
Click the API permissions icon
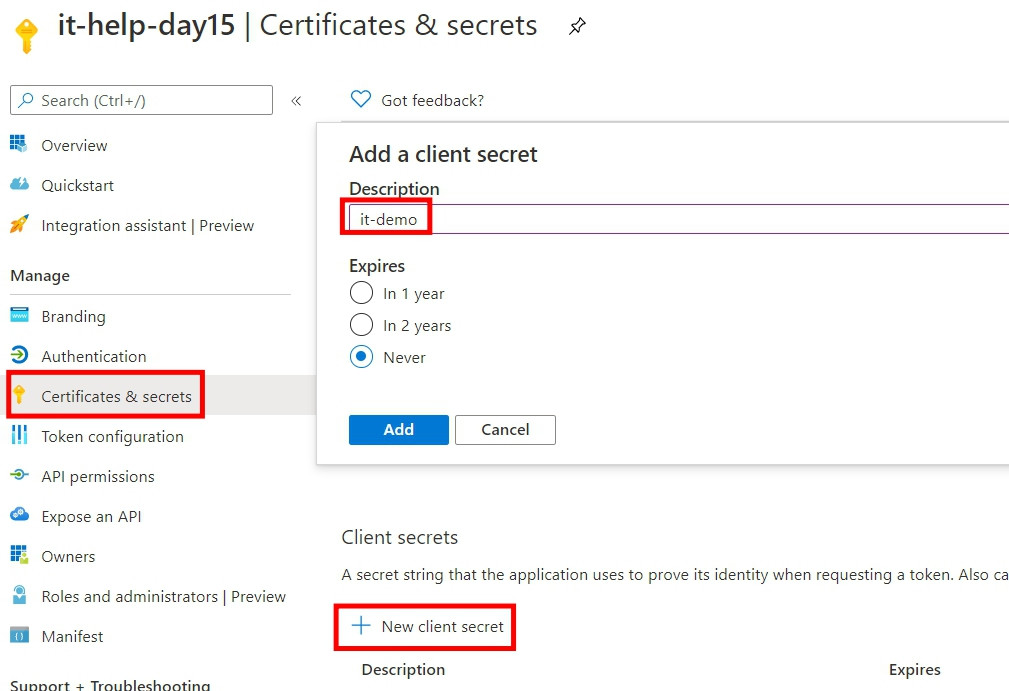pyautogui.click(x=19, y=476)
